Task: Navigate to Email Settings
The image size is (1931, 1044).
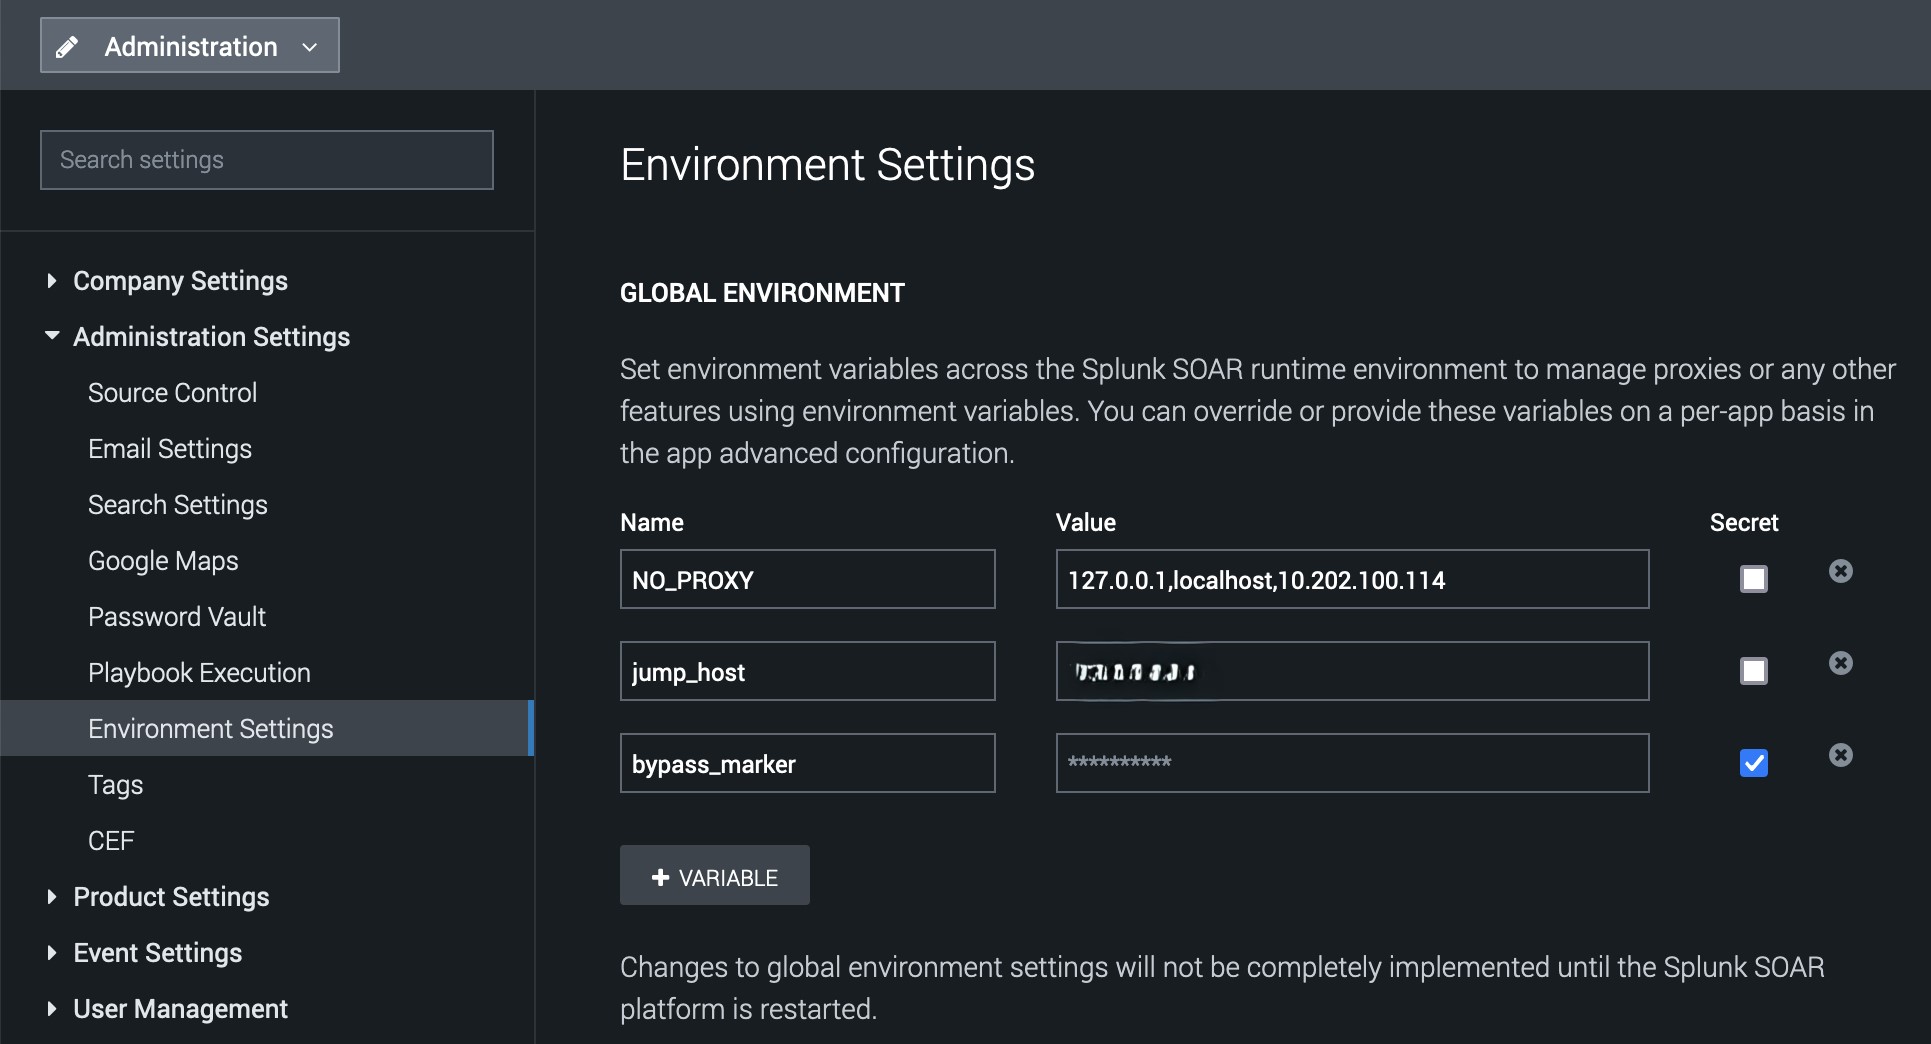Action: point(170,449)
